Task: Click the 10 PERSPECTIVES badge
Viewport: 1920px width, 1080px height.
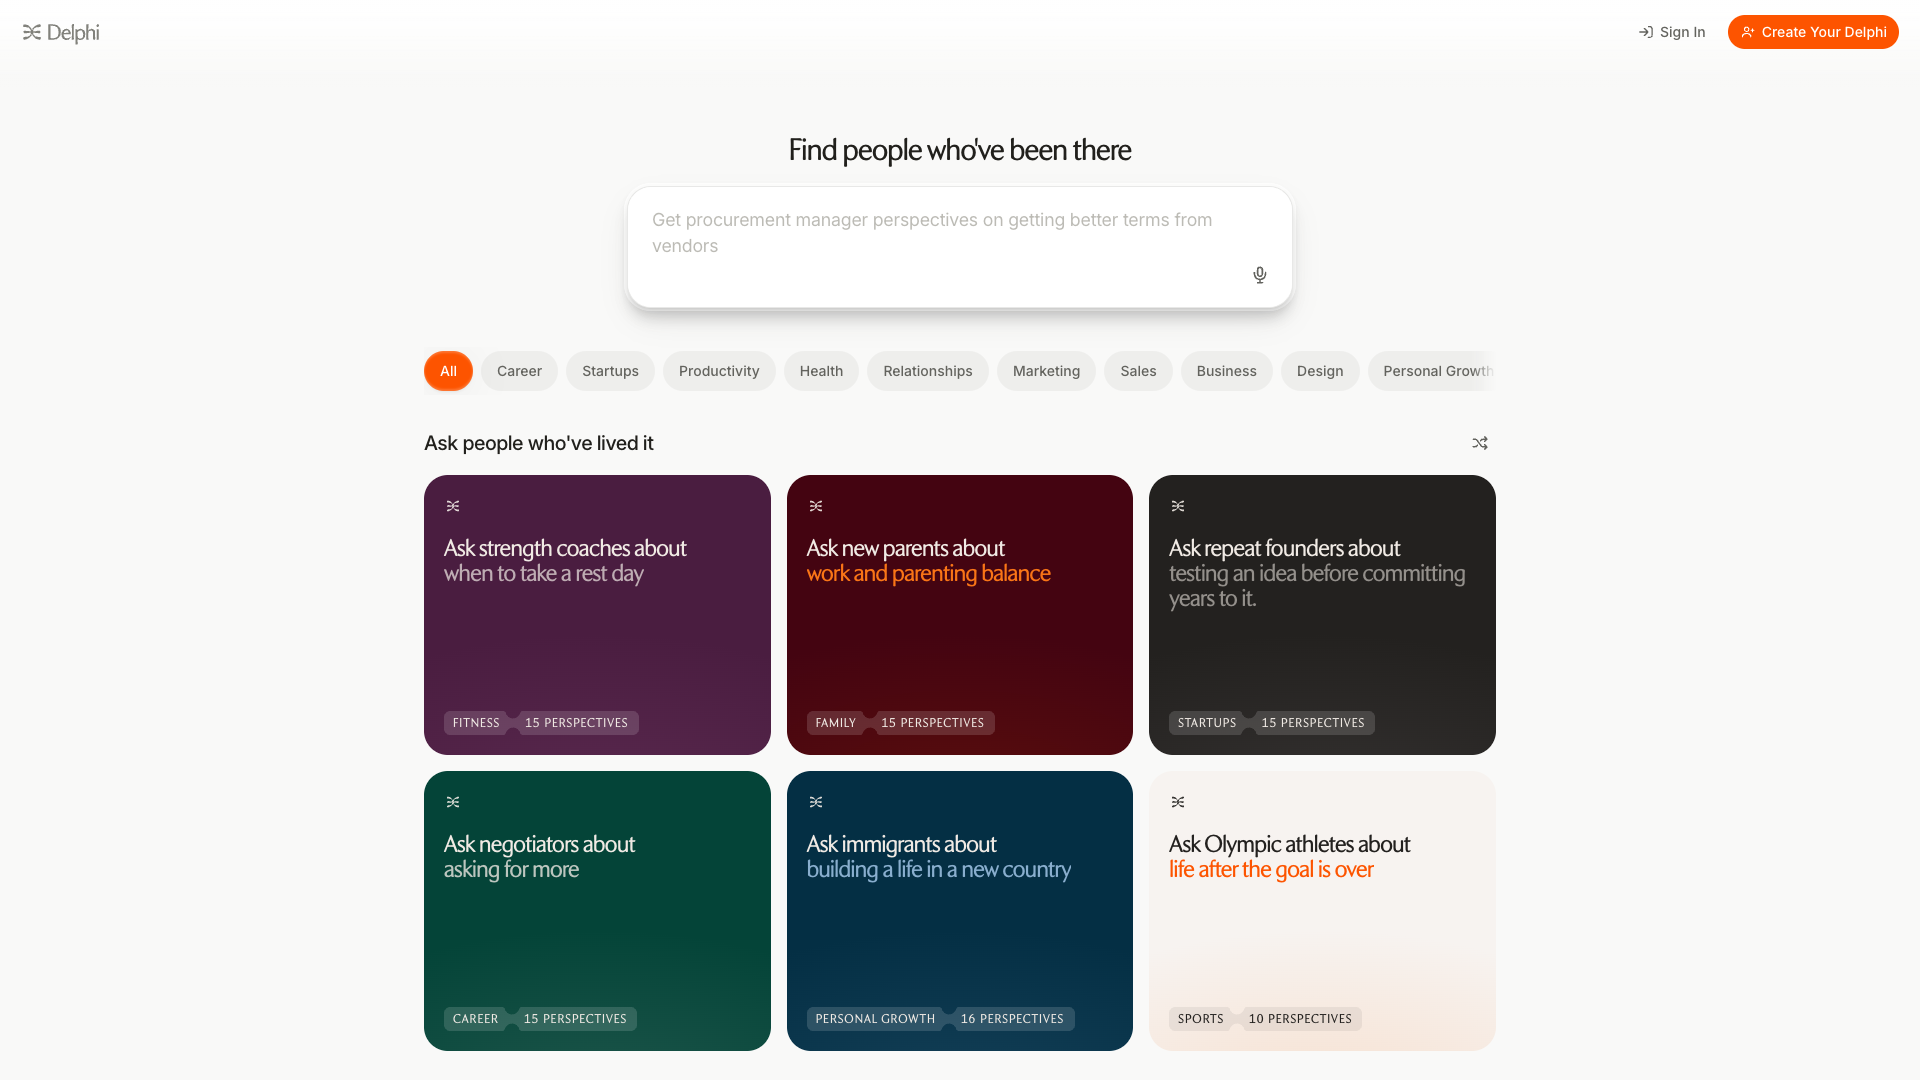Action: pos(1300,1019)
